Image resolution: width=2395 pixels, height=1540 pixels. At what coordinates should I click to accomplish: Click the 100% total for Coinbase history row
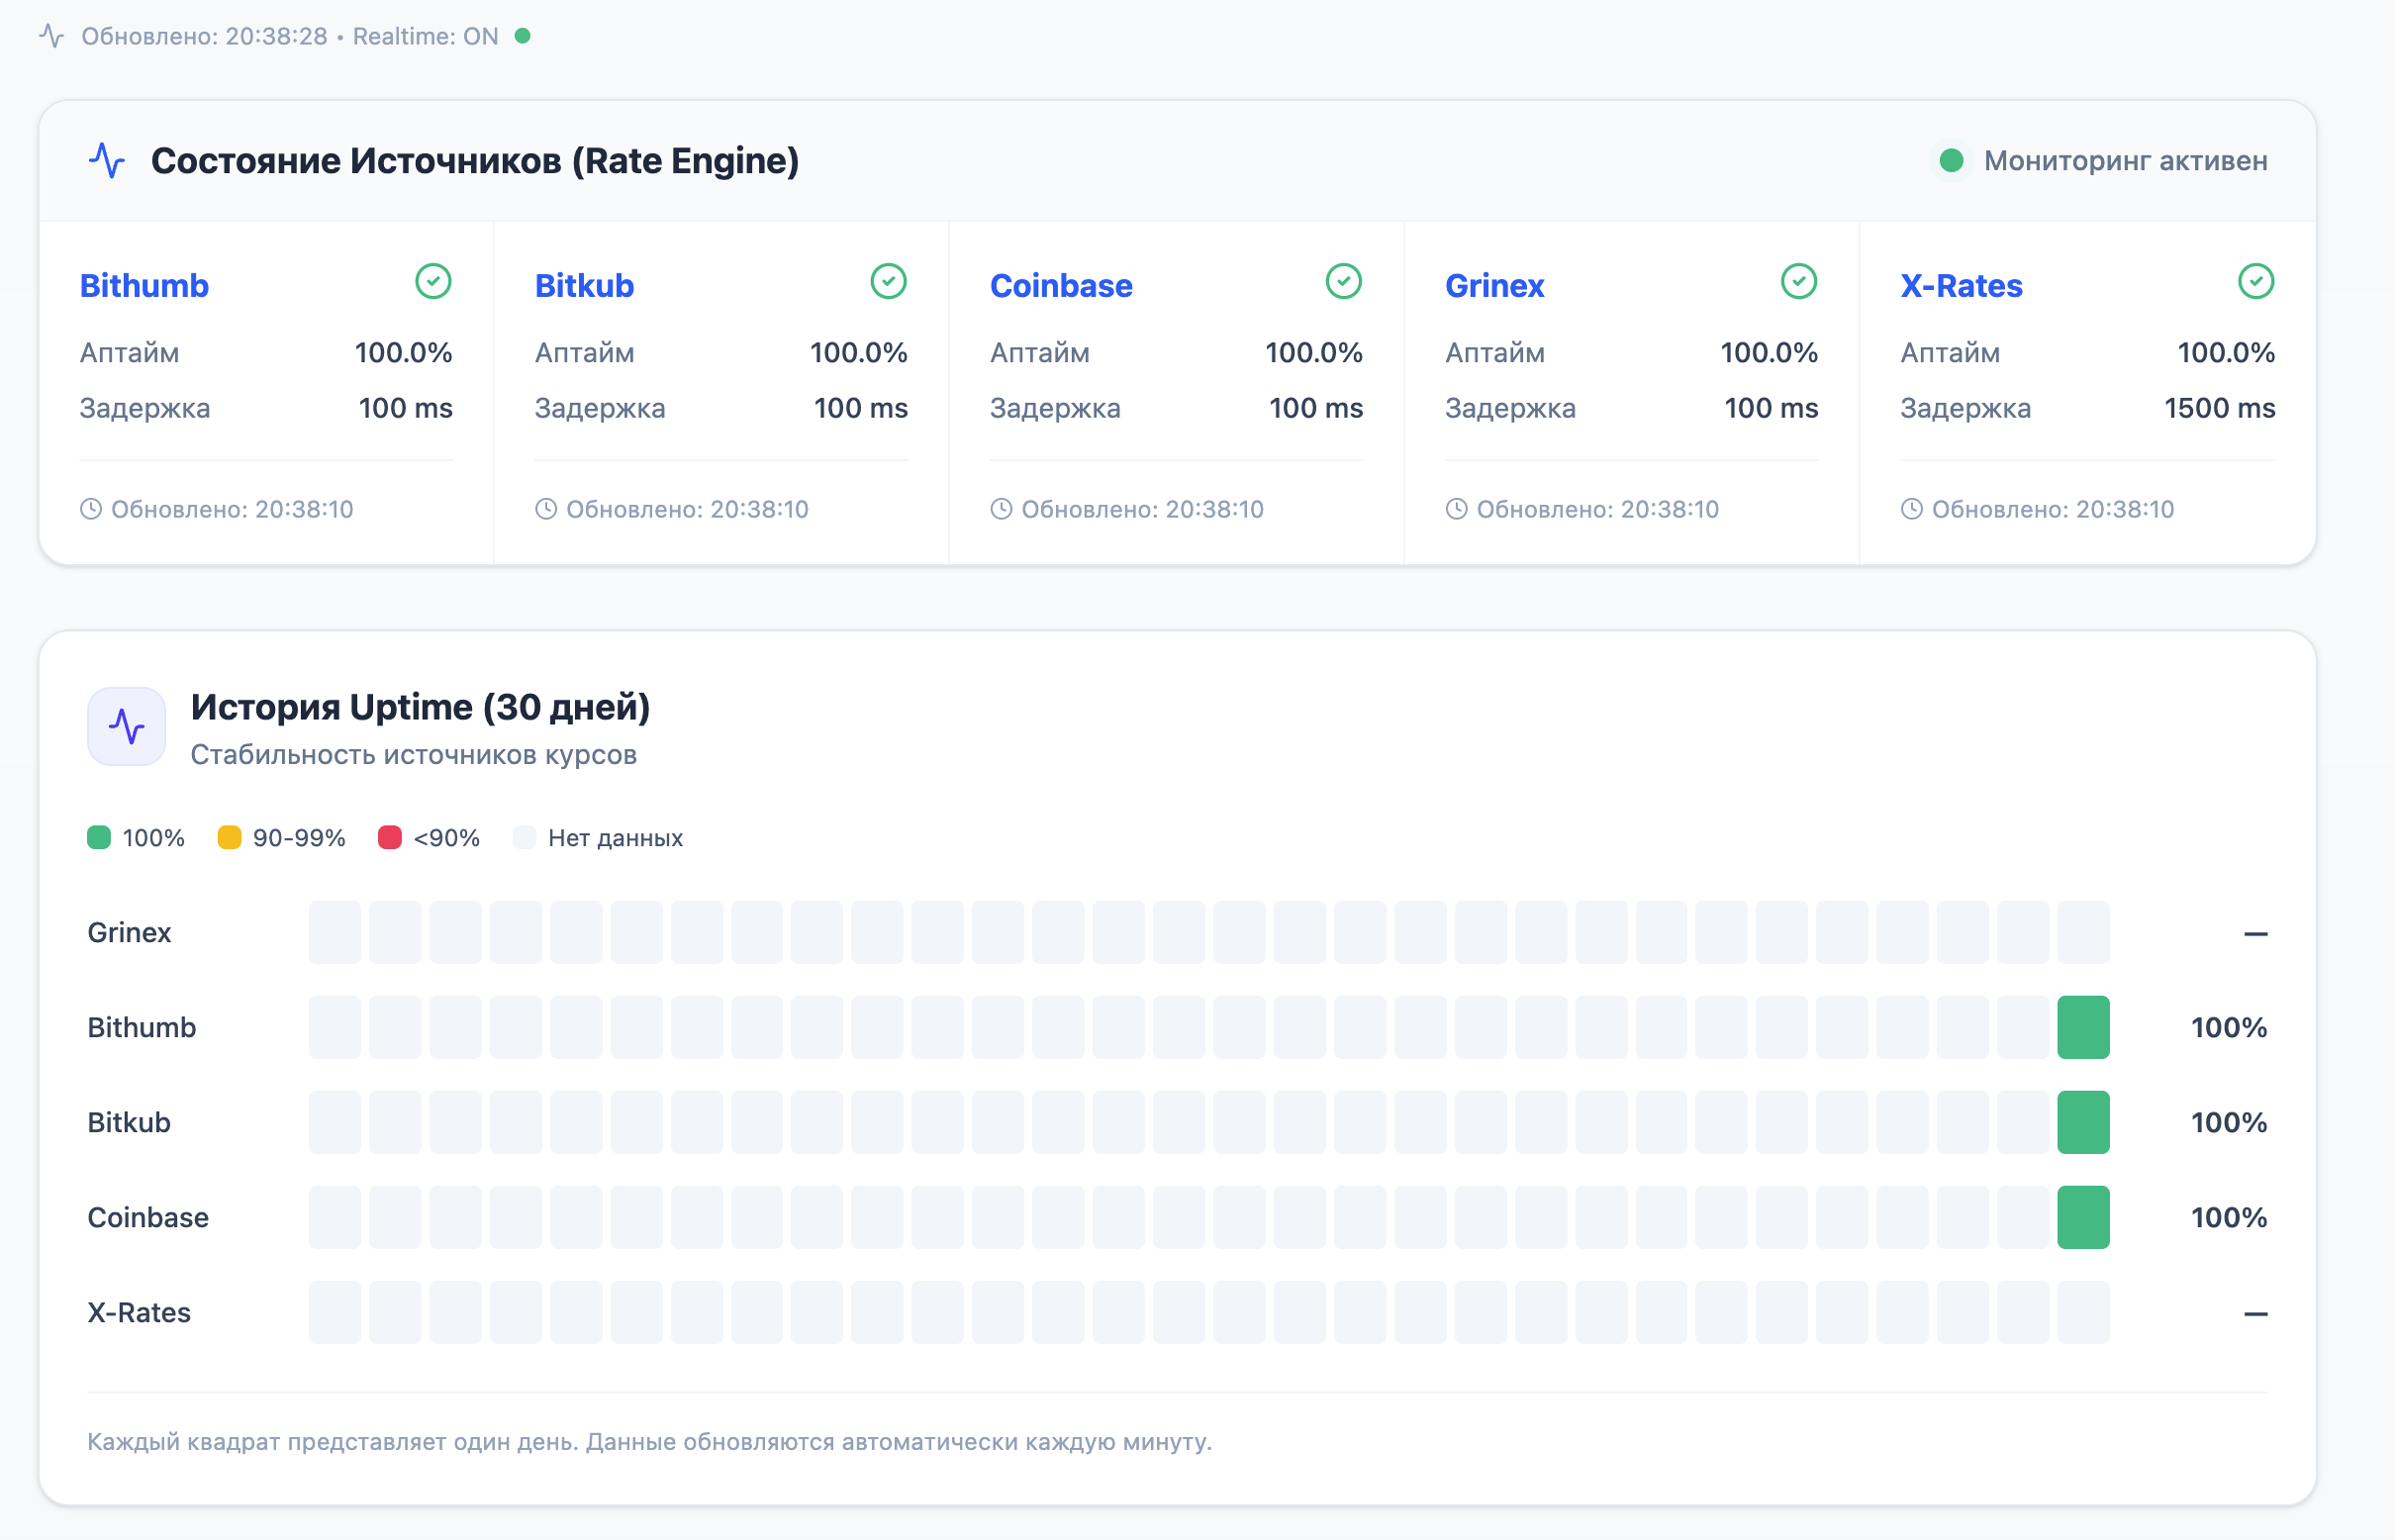coord(2229,1217)
